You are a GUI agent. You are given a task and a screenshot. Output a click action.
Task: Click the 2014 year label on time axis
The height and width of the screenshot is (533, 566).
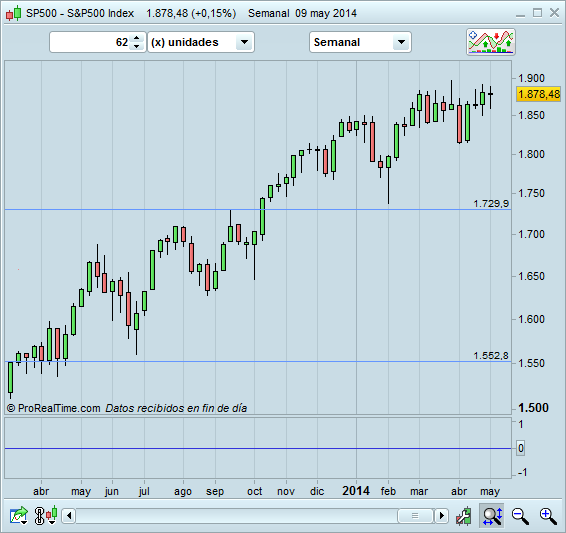pyautogui.click(x=356, y=491)
